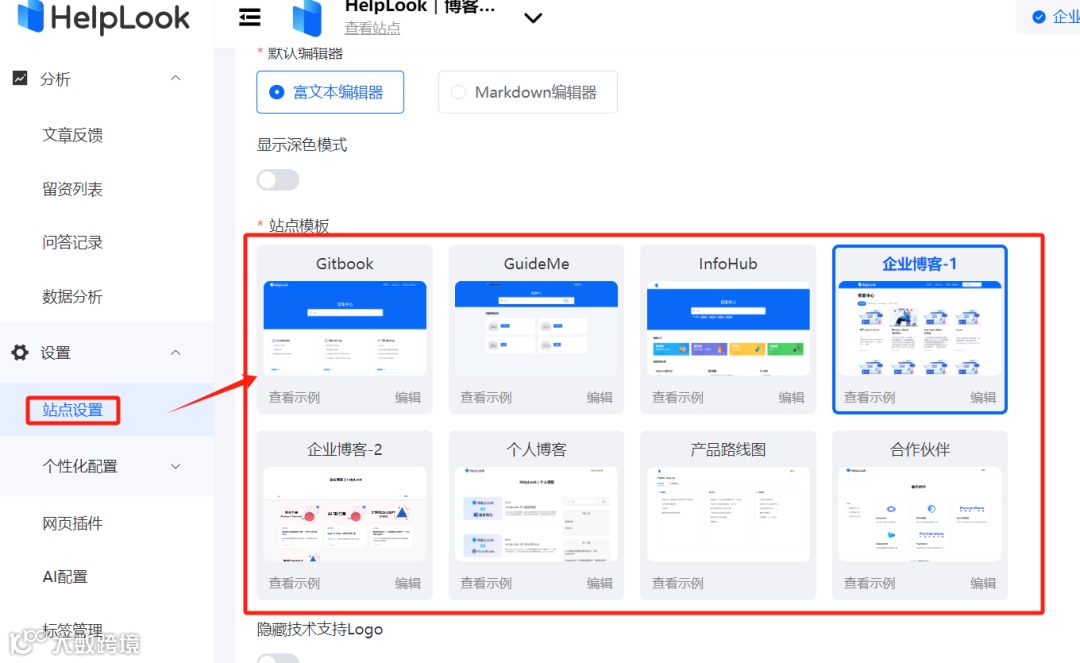Select the 分析 chart icon in sidebar
The width and height of the screenshot is (1080, 663).
coord(22,78)
